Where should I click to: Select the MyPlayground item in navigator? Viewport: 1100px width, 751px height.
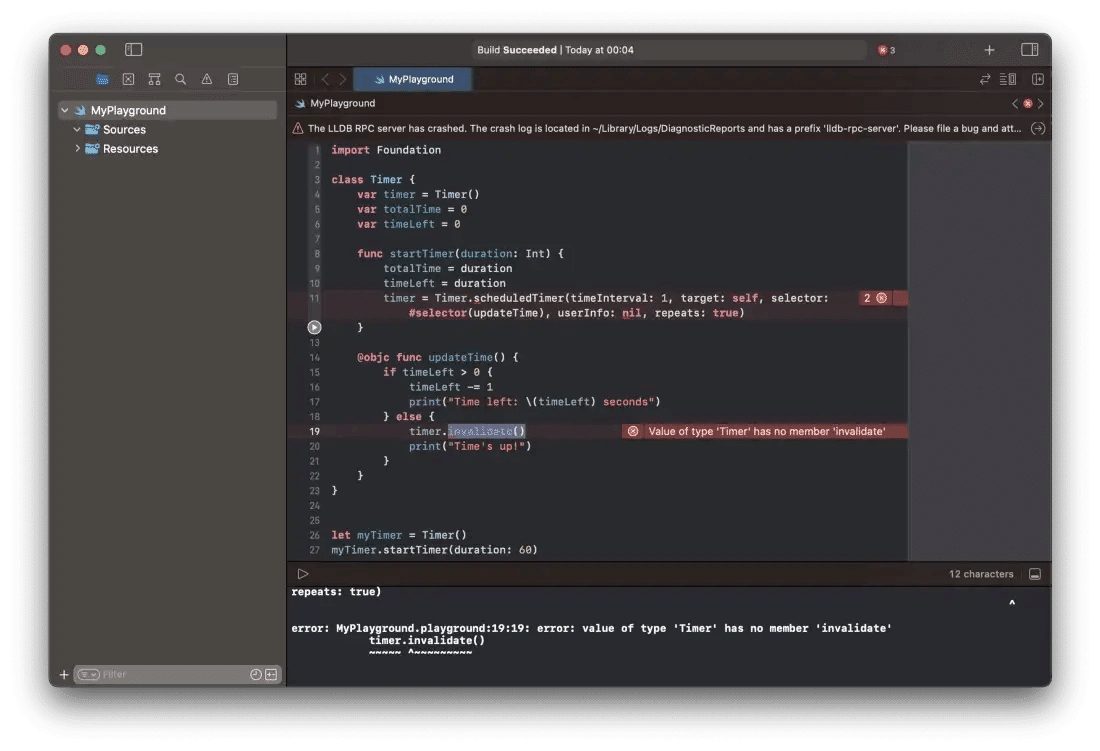tap(168, 110)
